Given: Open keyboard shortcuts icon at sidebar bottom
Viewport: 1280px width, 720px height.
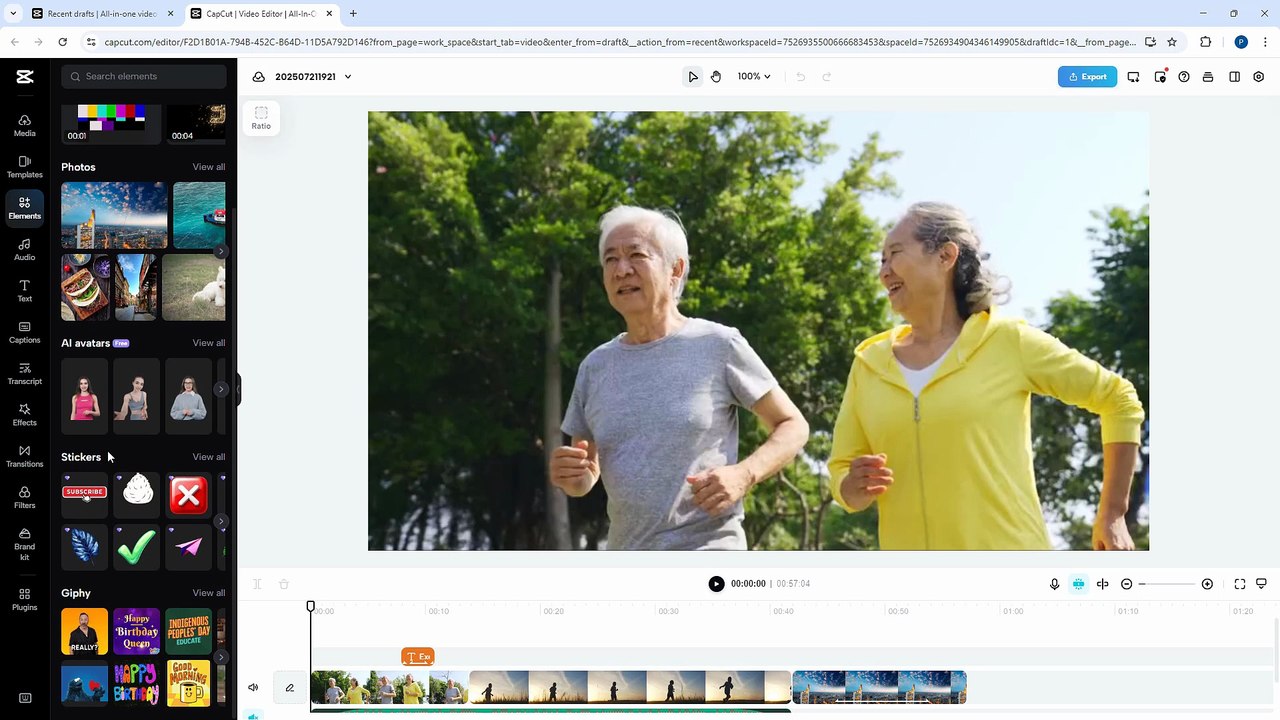Looking at the screenshot, I should 25,698.
